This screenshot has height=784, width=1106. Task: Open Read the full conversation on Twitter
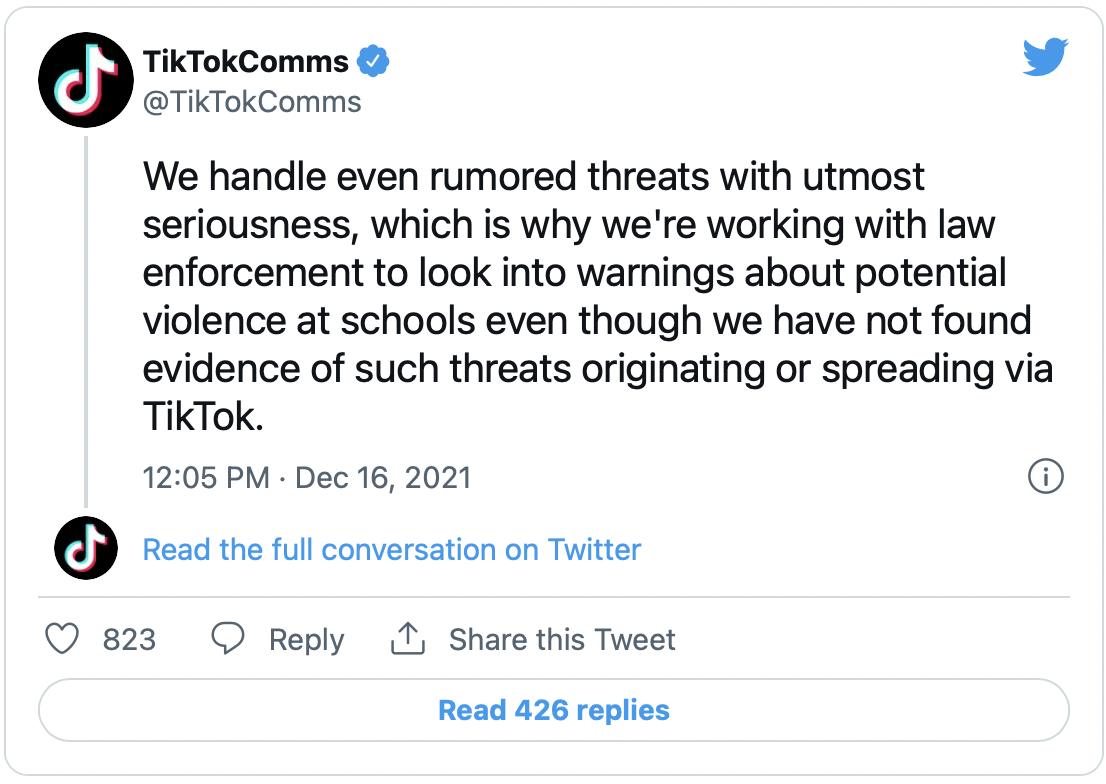point(392,549)
